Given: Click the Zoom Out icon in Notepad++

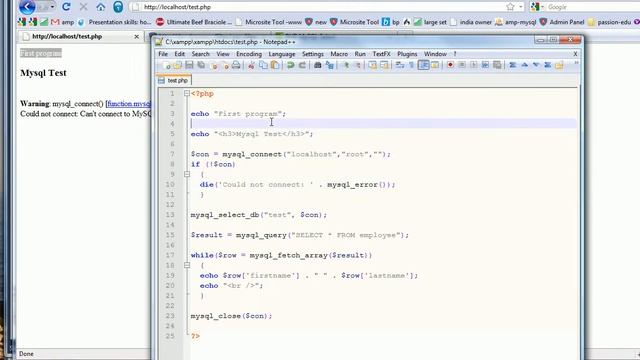Looking at the screenshot, I should (x=357, y=65).
